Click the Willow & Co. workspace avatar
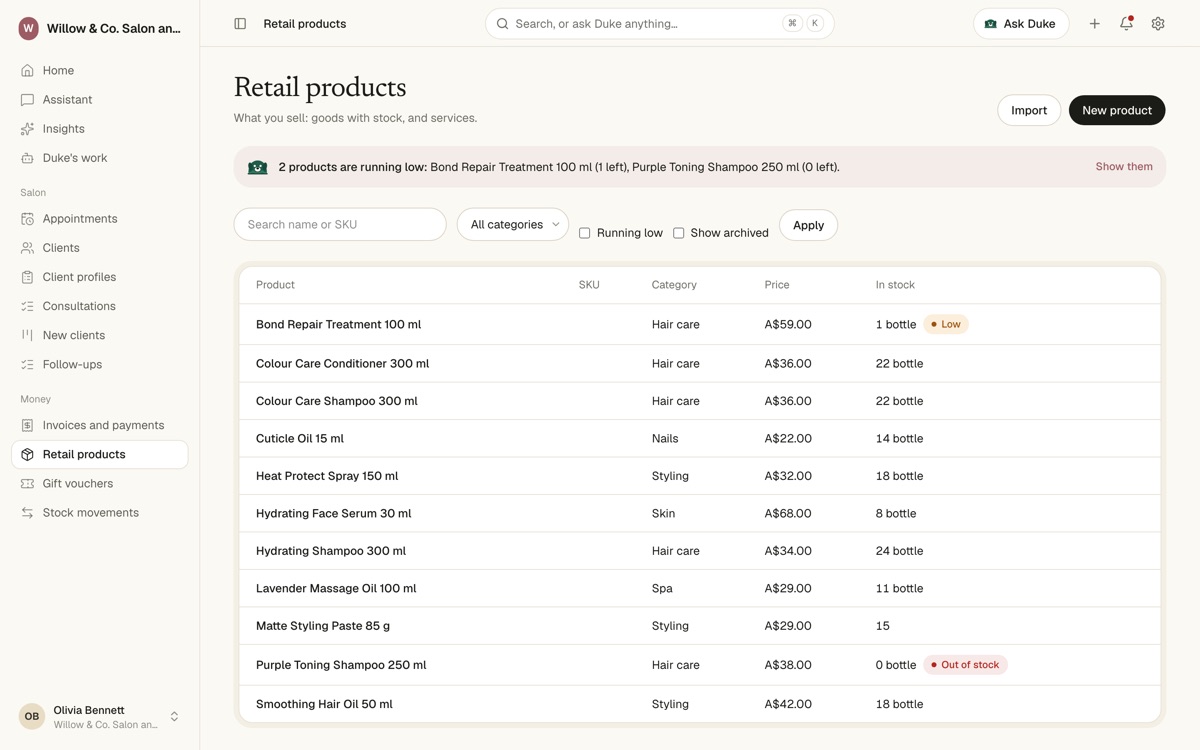The image size is (1200, 750). 28,28
